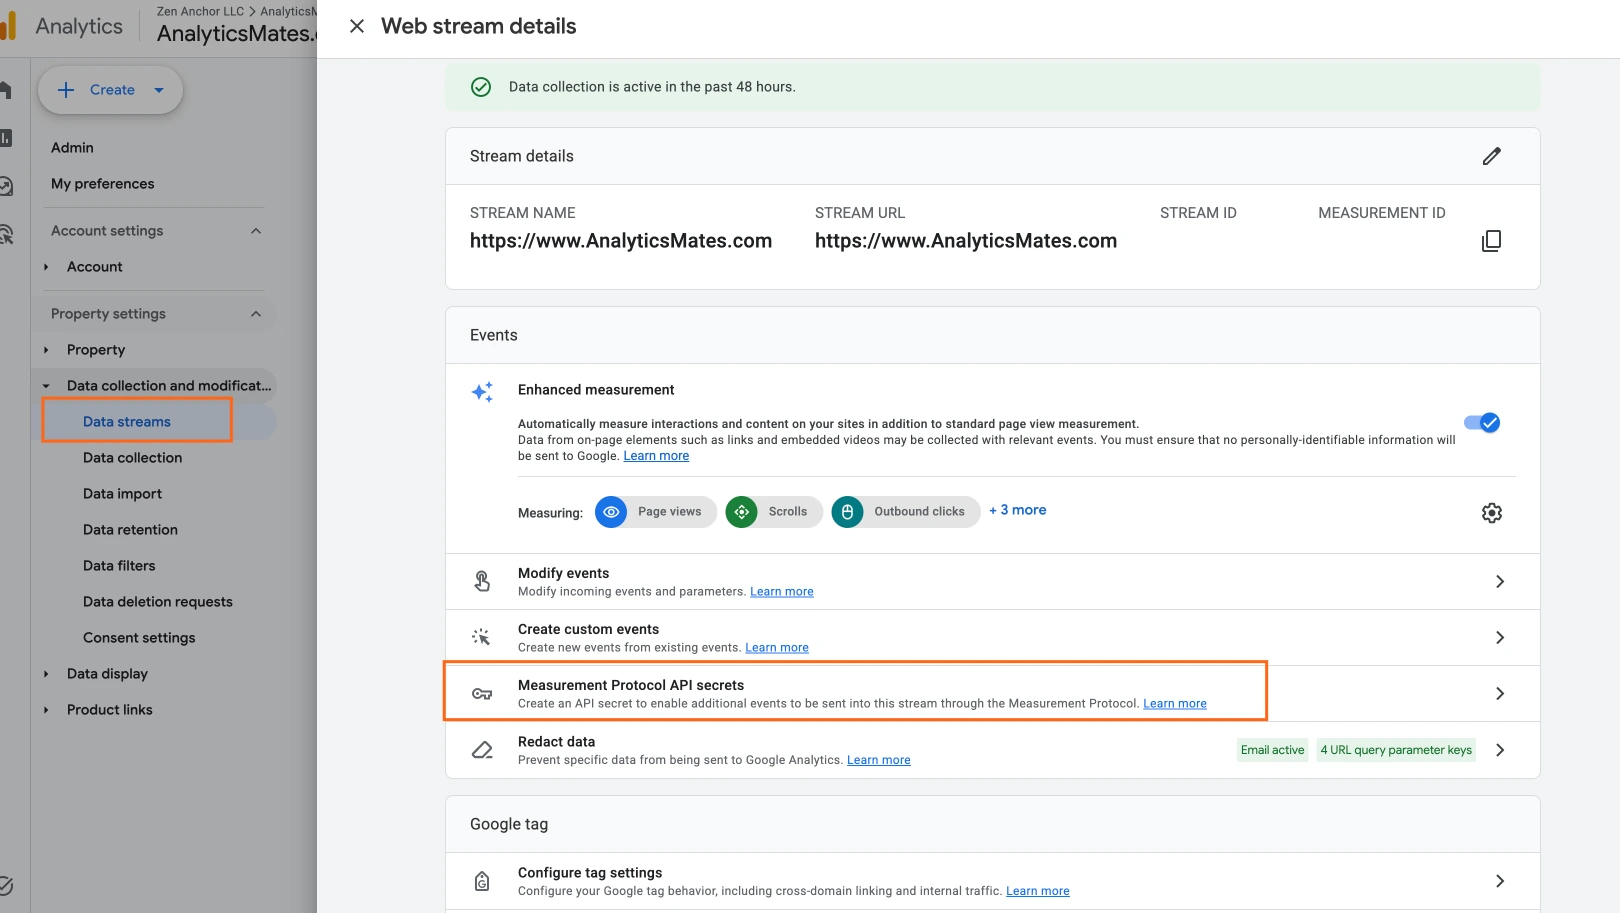Viewport: 1620px width, 913px height.
Task: Click the green data collection check icon
Action: click(481, 87)
